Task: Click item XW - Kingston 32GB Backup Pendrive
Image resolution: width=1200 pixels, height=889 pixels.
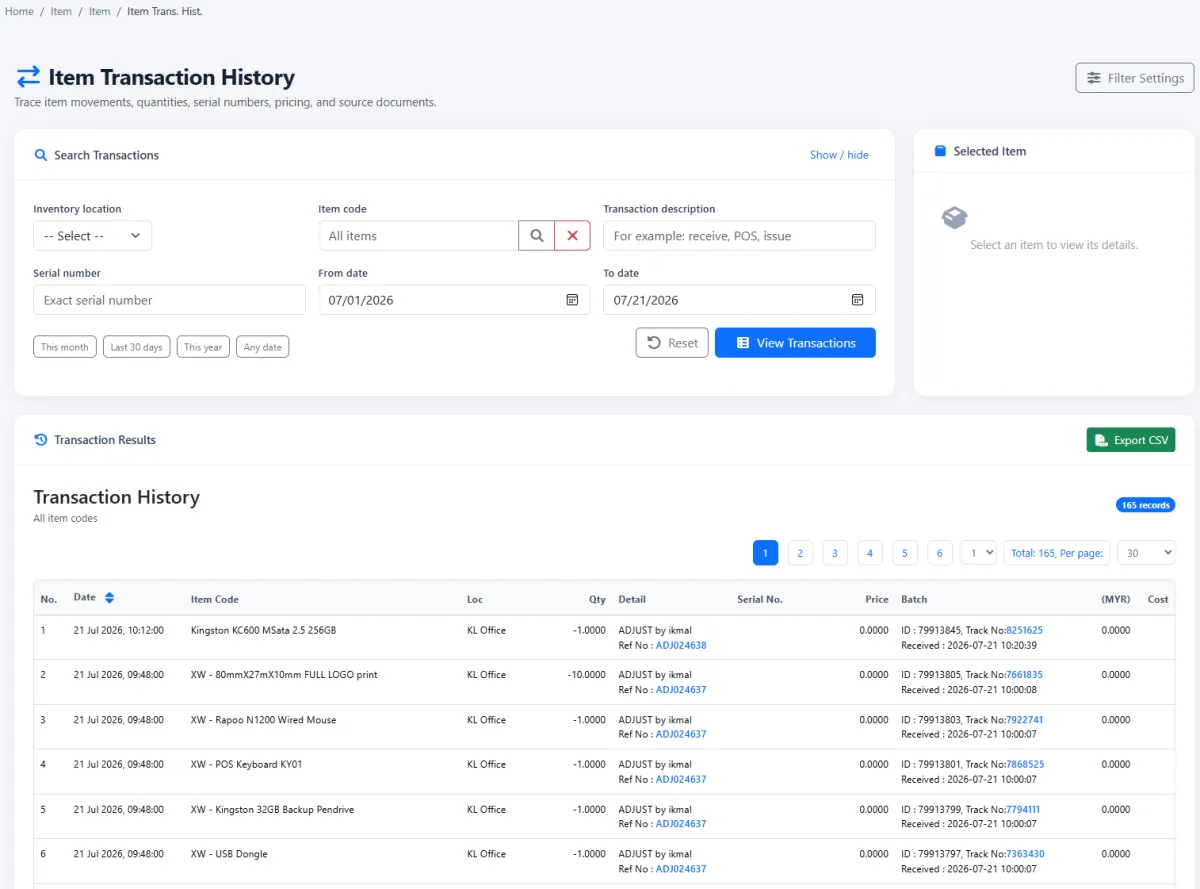Action: coord(272,809)
